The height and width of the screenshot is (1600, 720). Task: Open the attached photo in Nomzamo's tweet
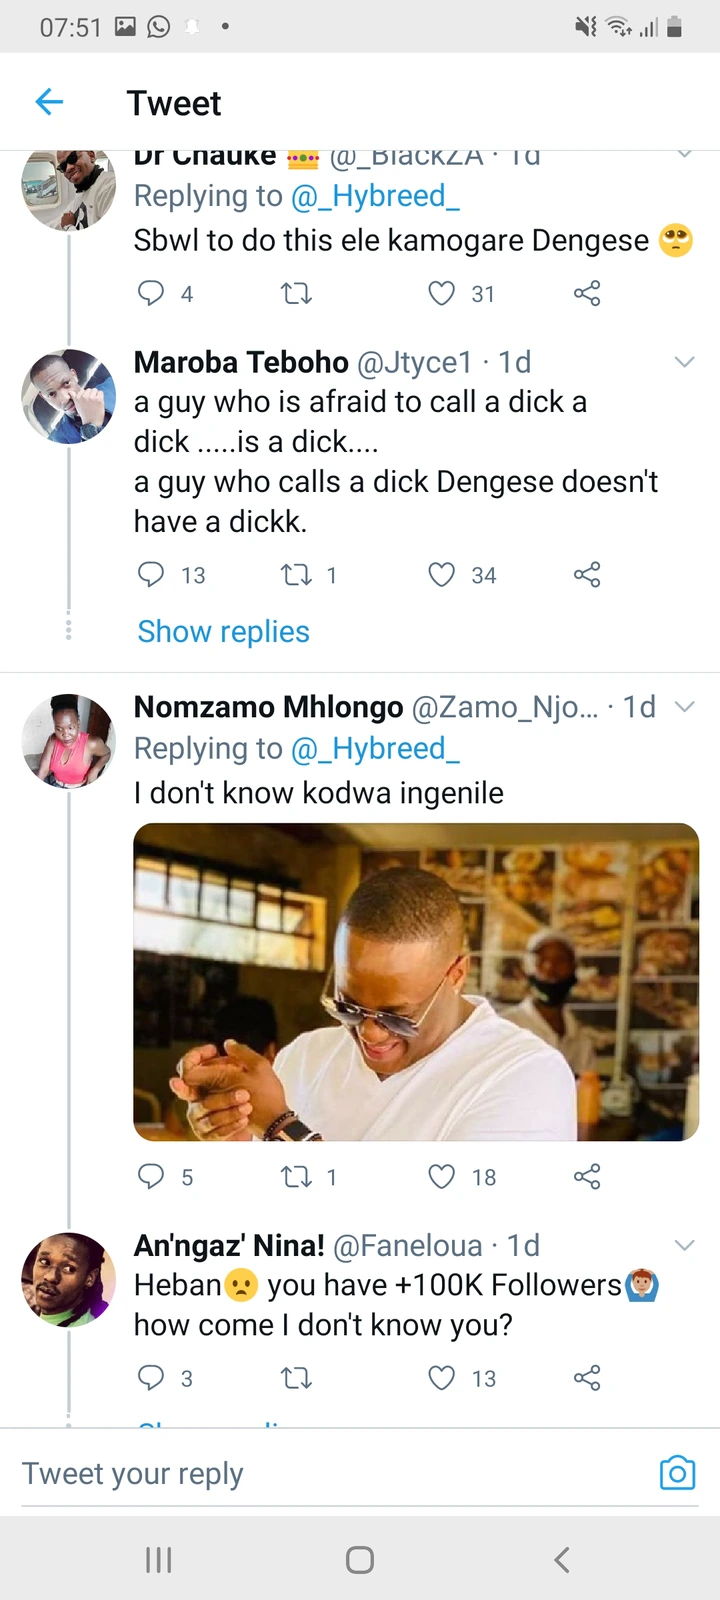click(416, 981)
